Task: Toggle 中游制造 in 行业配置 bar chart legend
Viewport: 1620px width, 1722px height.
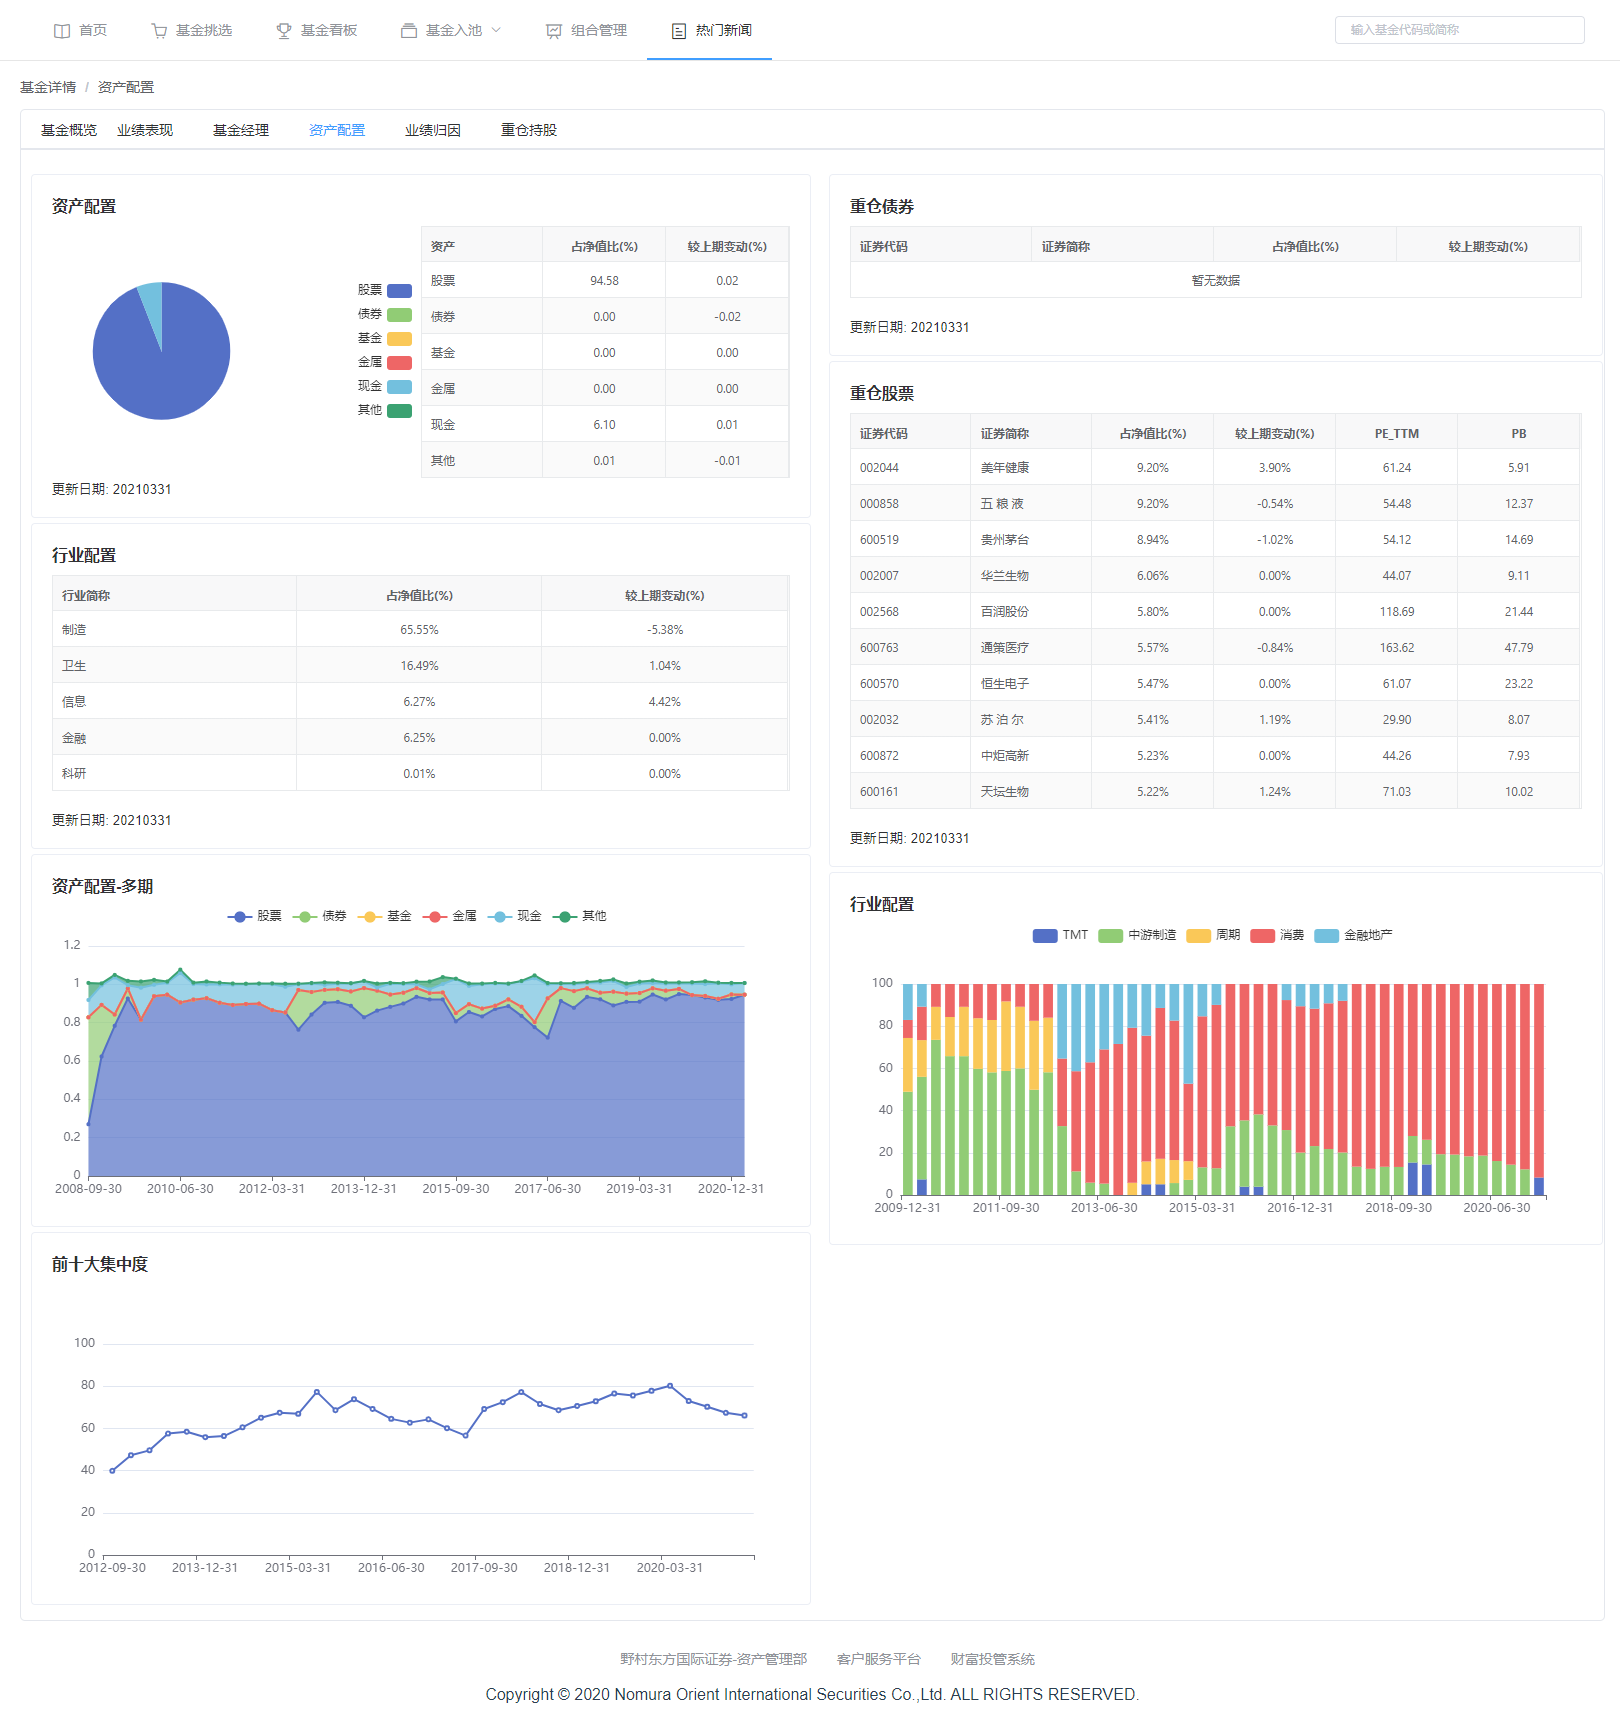Action: pos(1137,935)
